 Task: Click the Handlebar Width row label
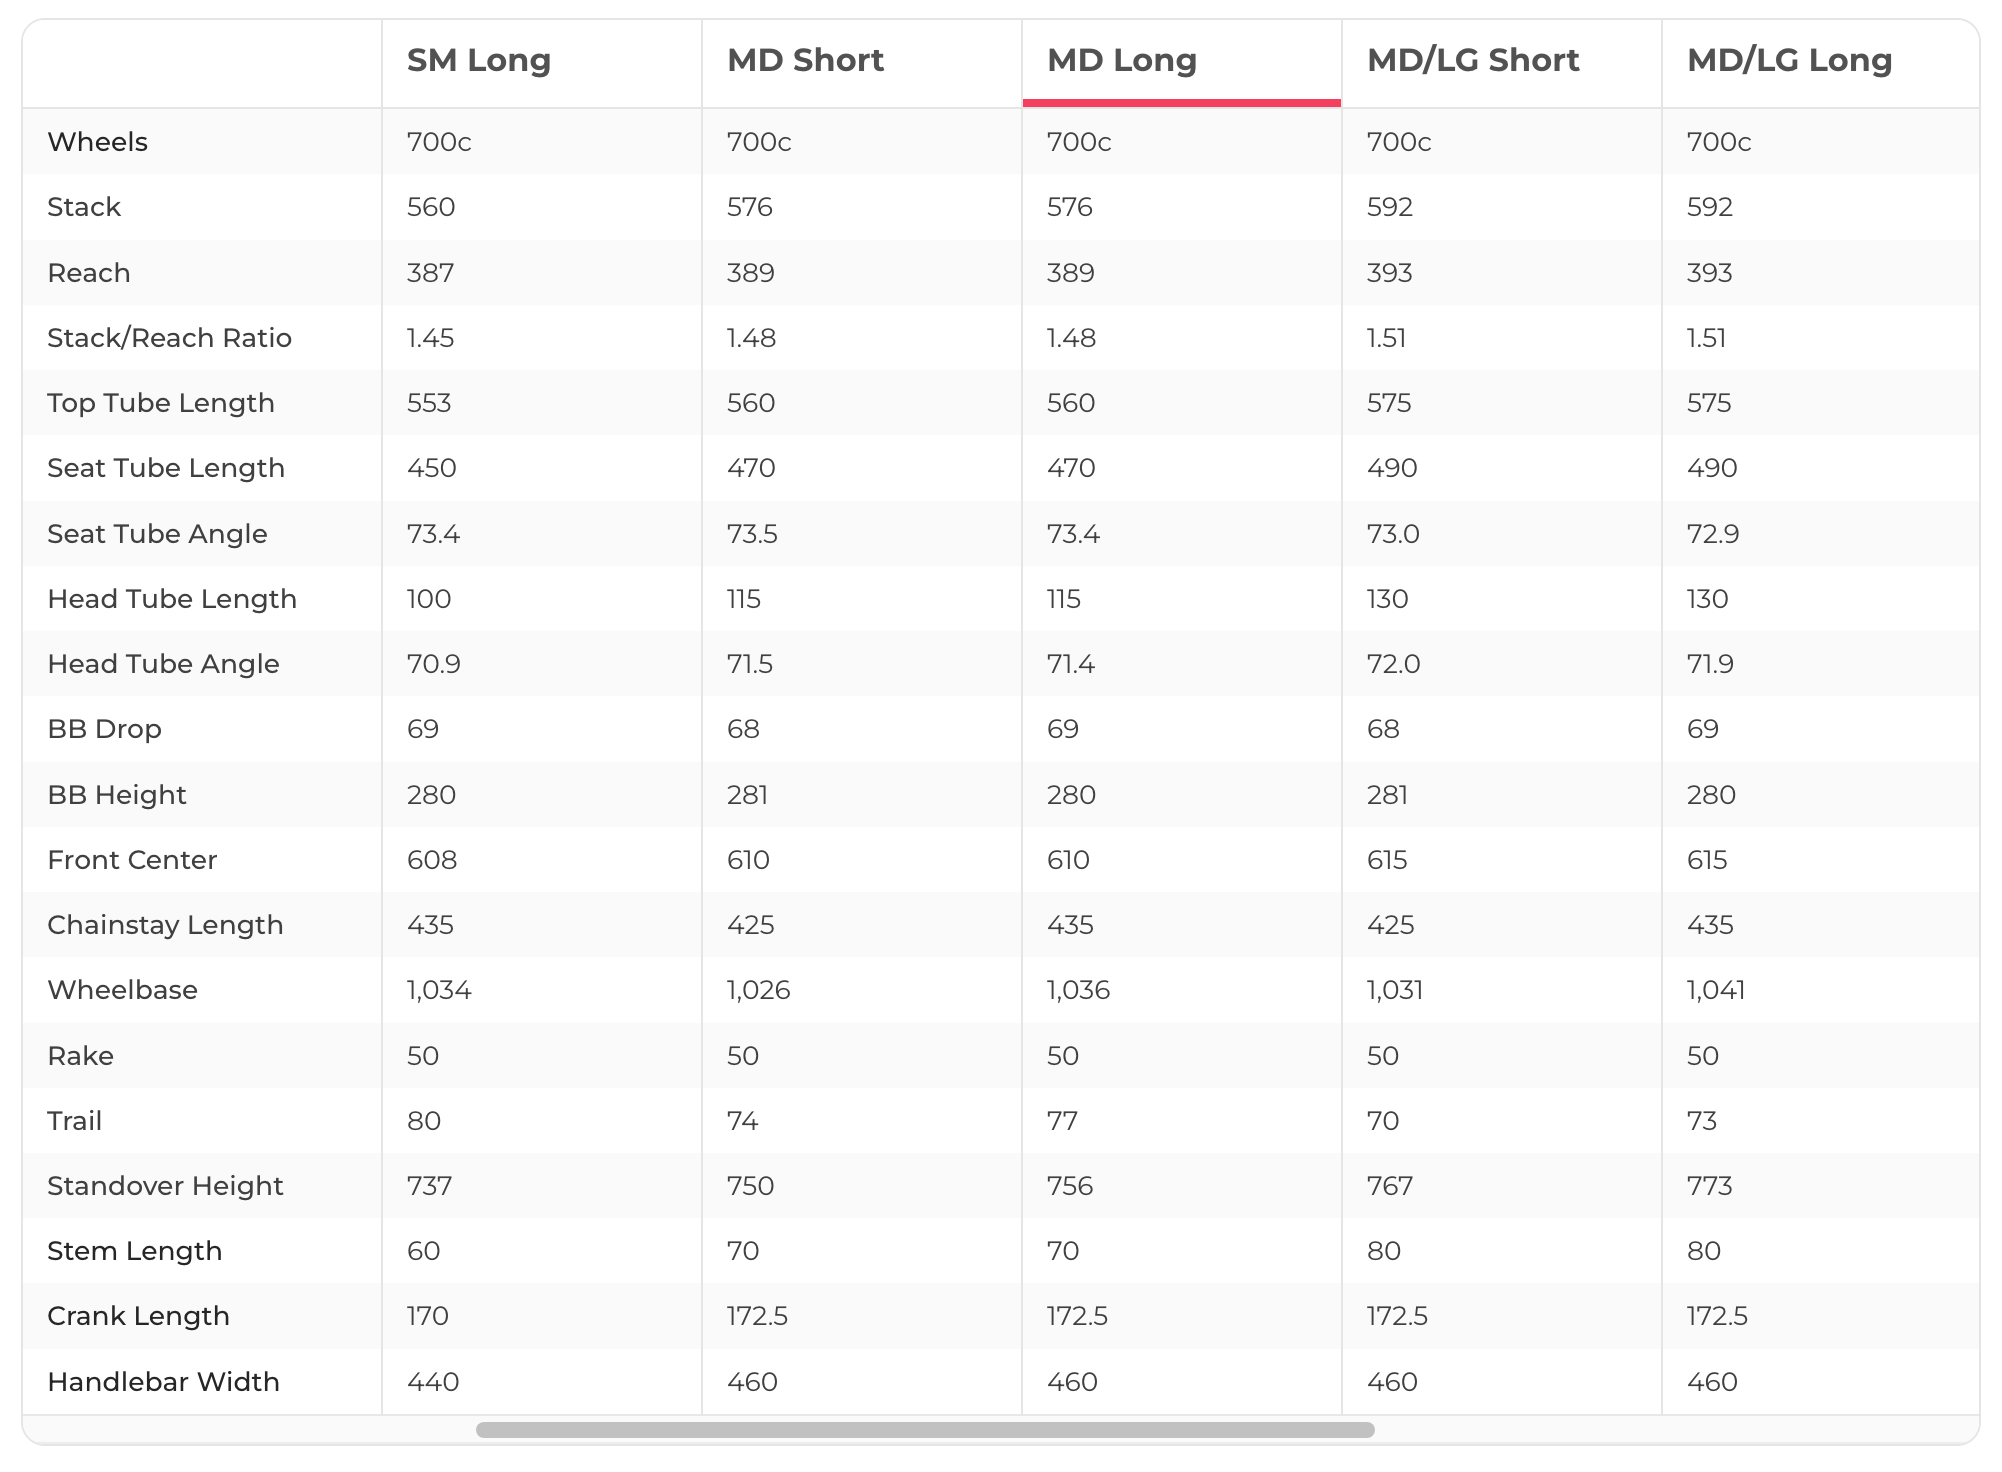163,1382
